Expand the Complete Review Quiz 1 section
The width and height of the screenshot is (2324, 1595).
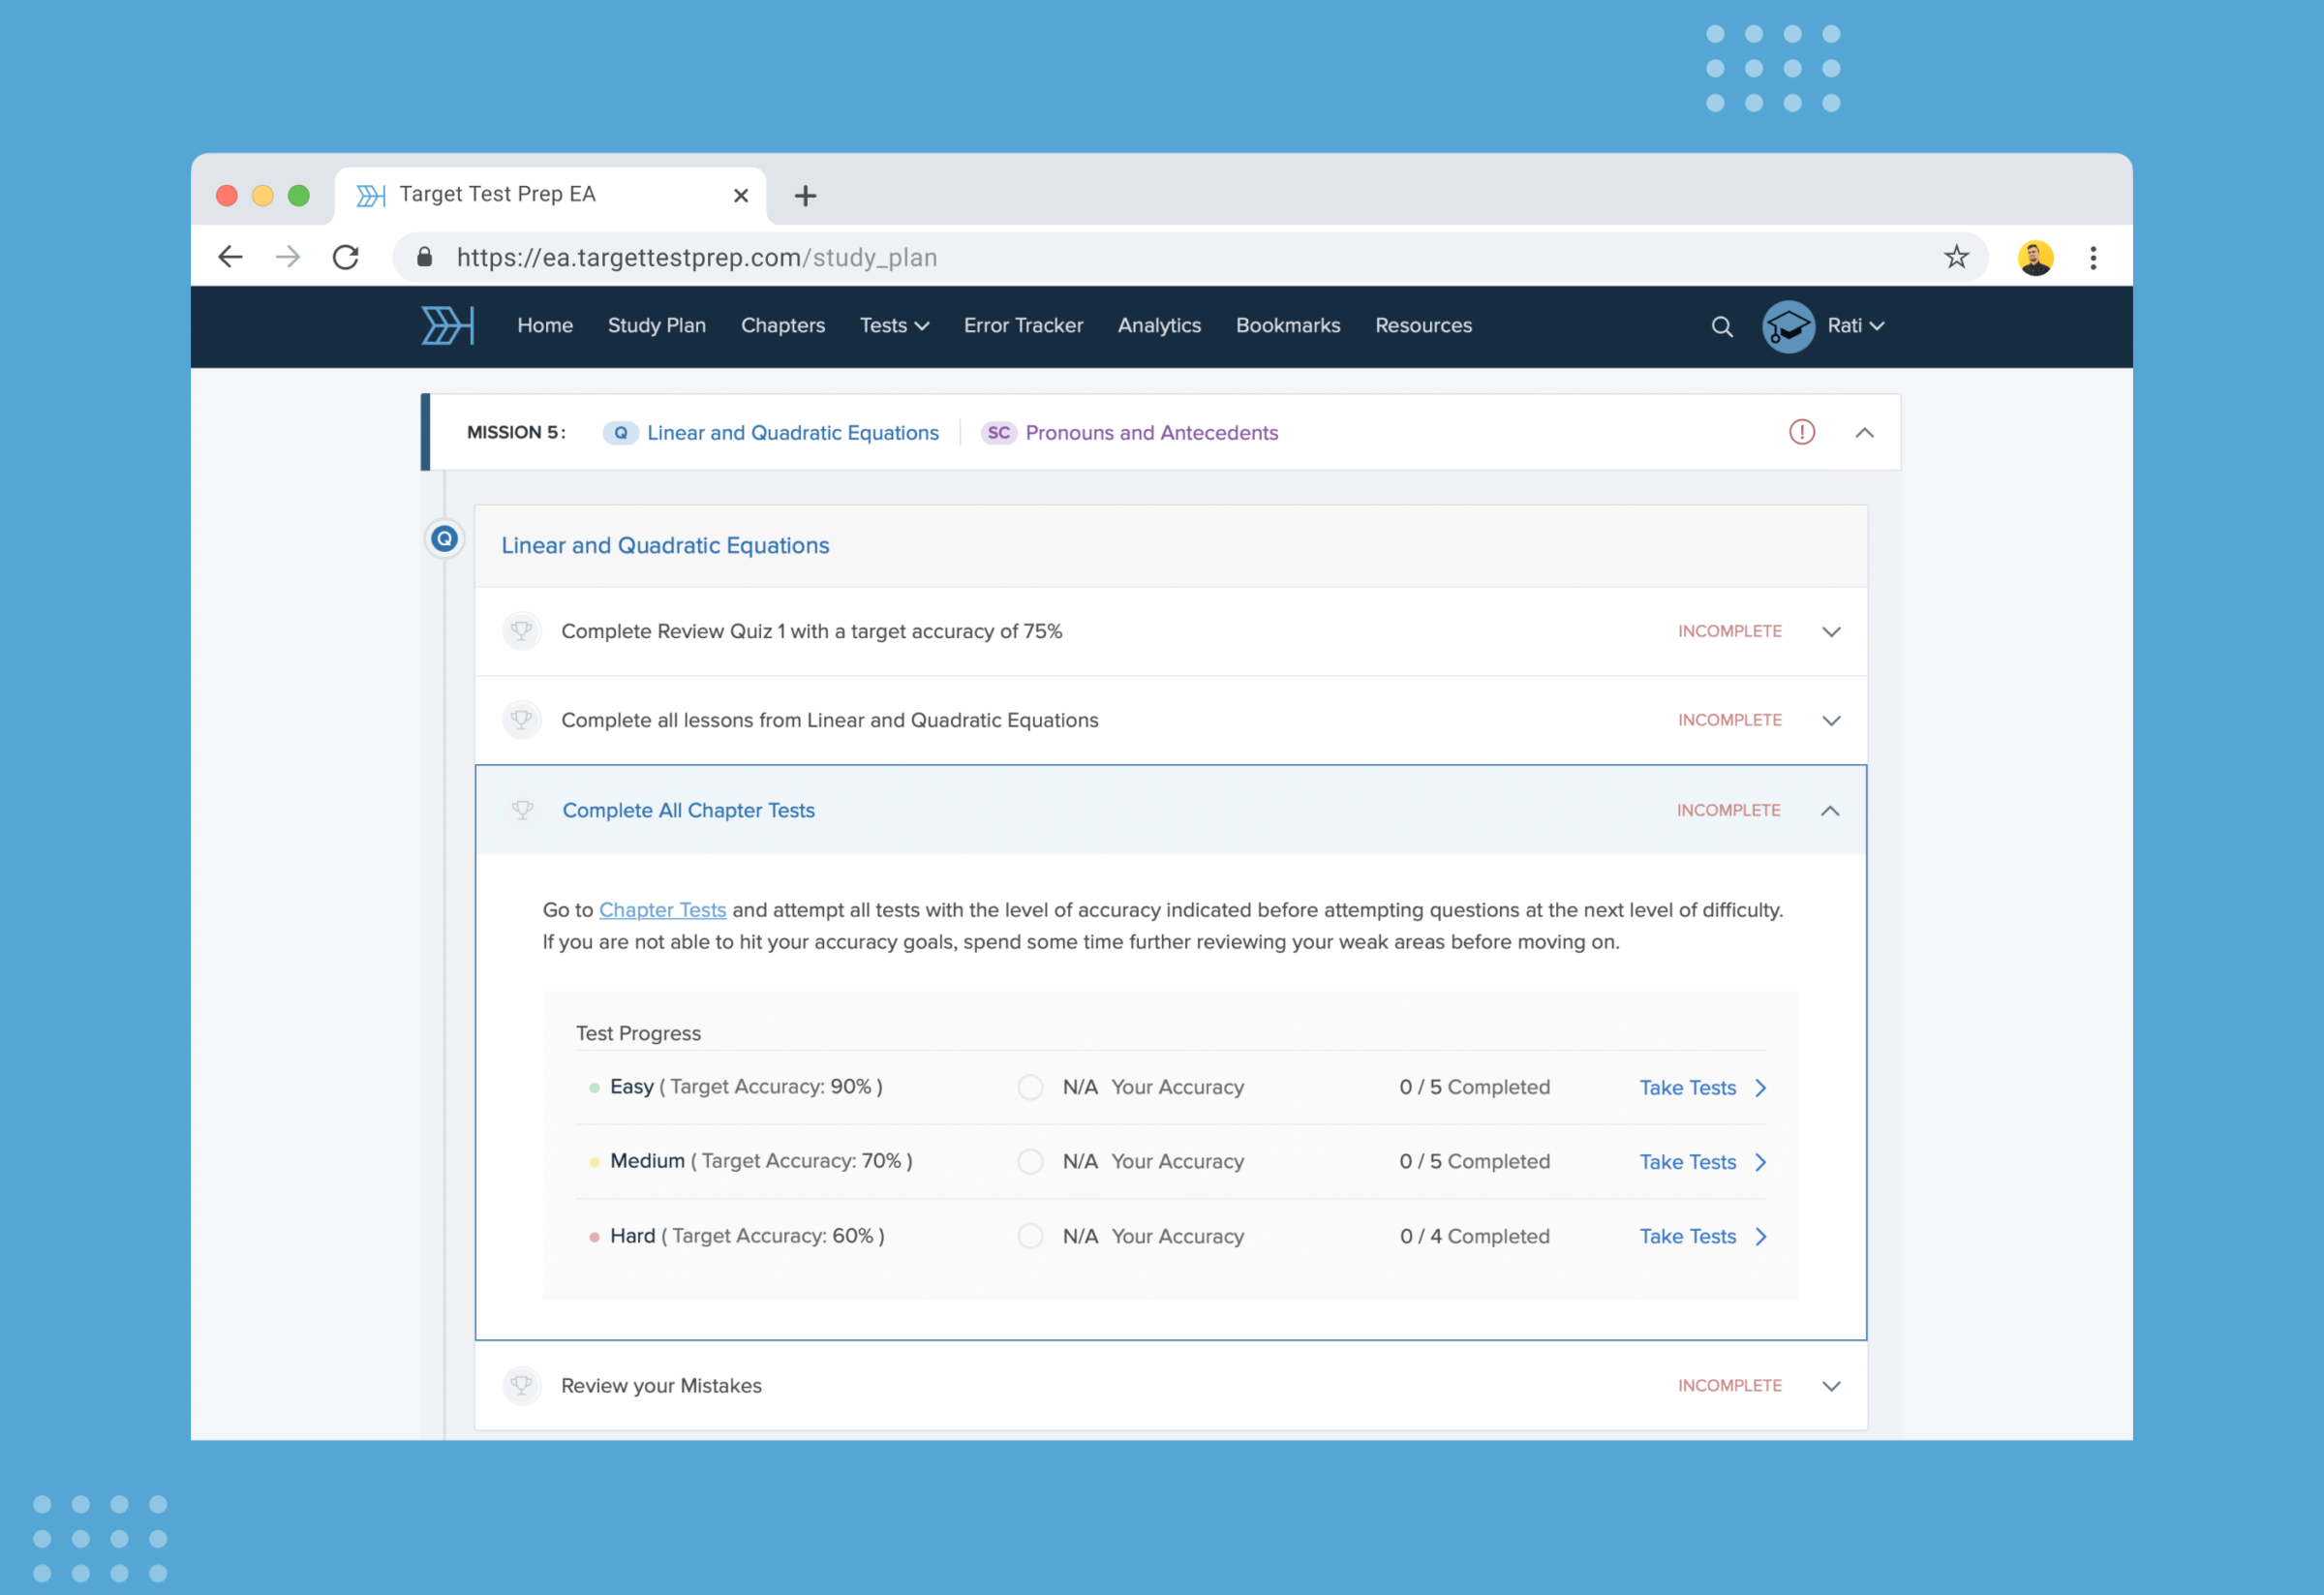pyautogui.click(x=1832, y=631)
